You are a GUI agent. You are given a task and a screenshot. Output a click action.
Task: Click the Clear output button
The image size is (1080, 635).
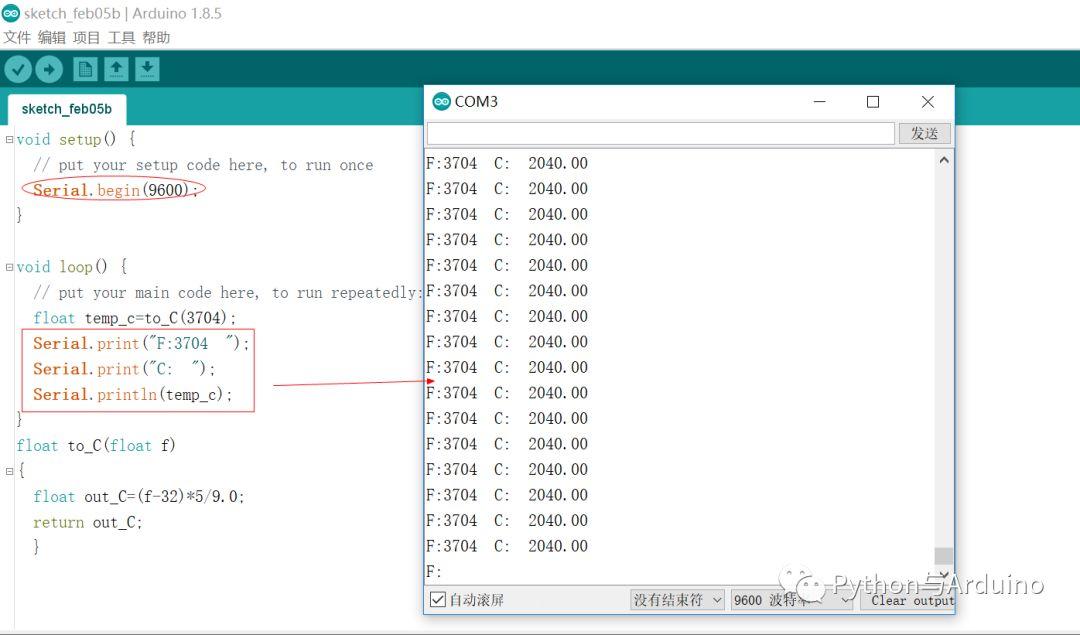[x=908, y=600]
